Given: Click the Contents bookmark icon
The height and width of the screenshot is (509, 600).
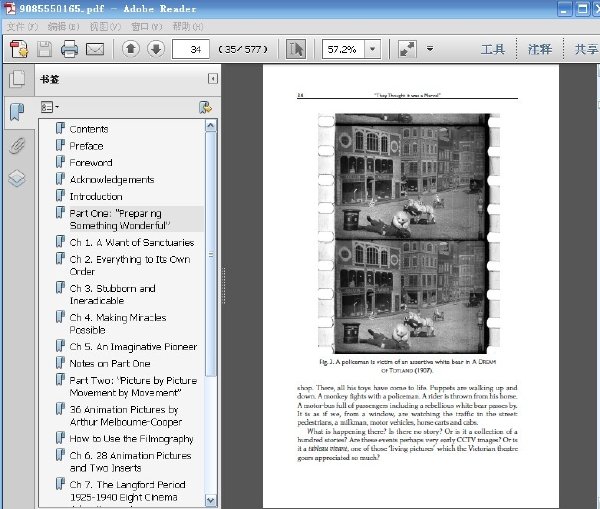Looking at the screenshot, I should [x=60, y=128].
